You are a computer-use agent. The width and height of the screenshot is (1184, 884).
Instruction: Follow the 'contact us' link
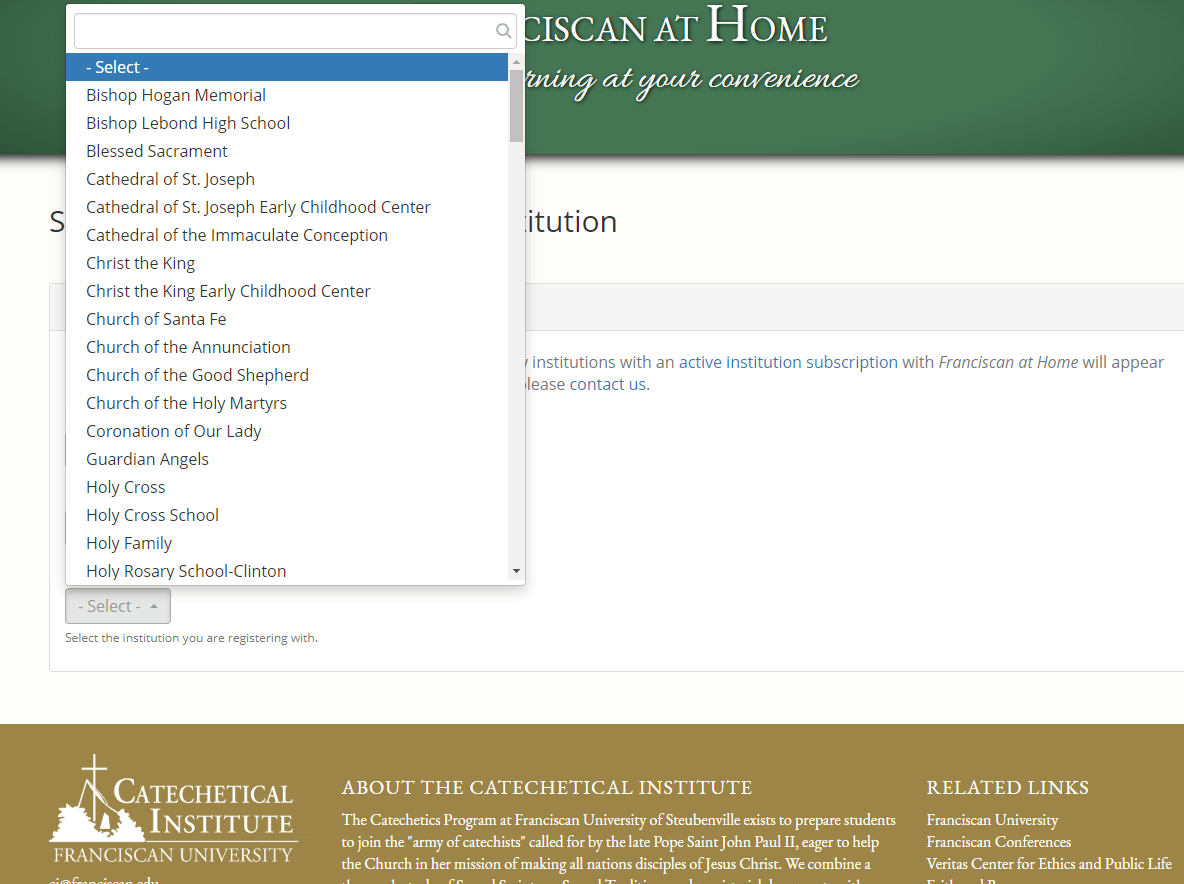pos(607,384)
